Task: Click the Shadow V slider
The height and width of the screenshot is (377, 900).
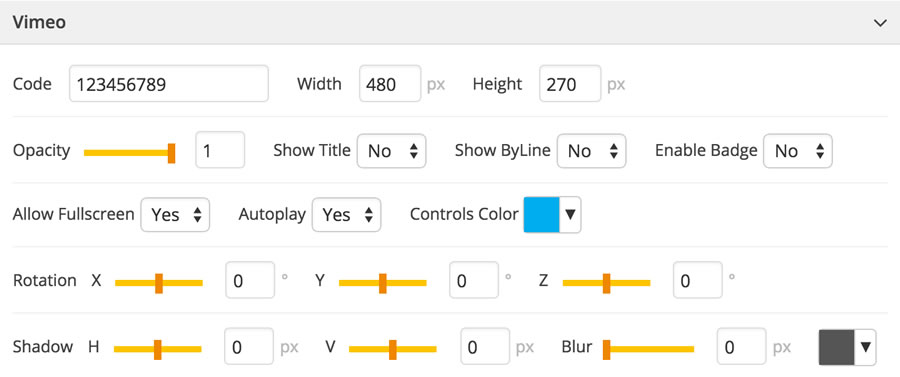Action: click(x=393, y=349)
